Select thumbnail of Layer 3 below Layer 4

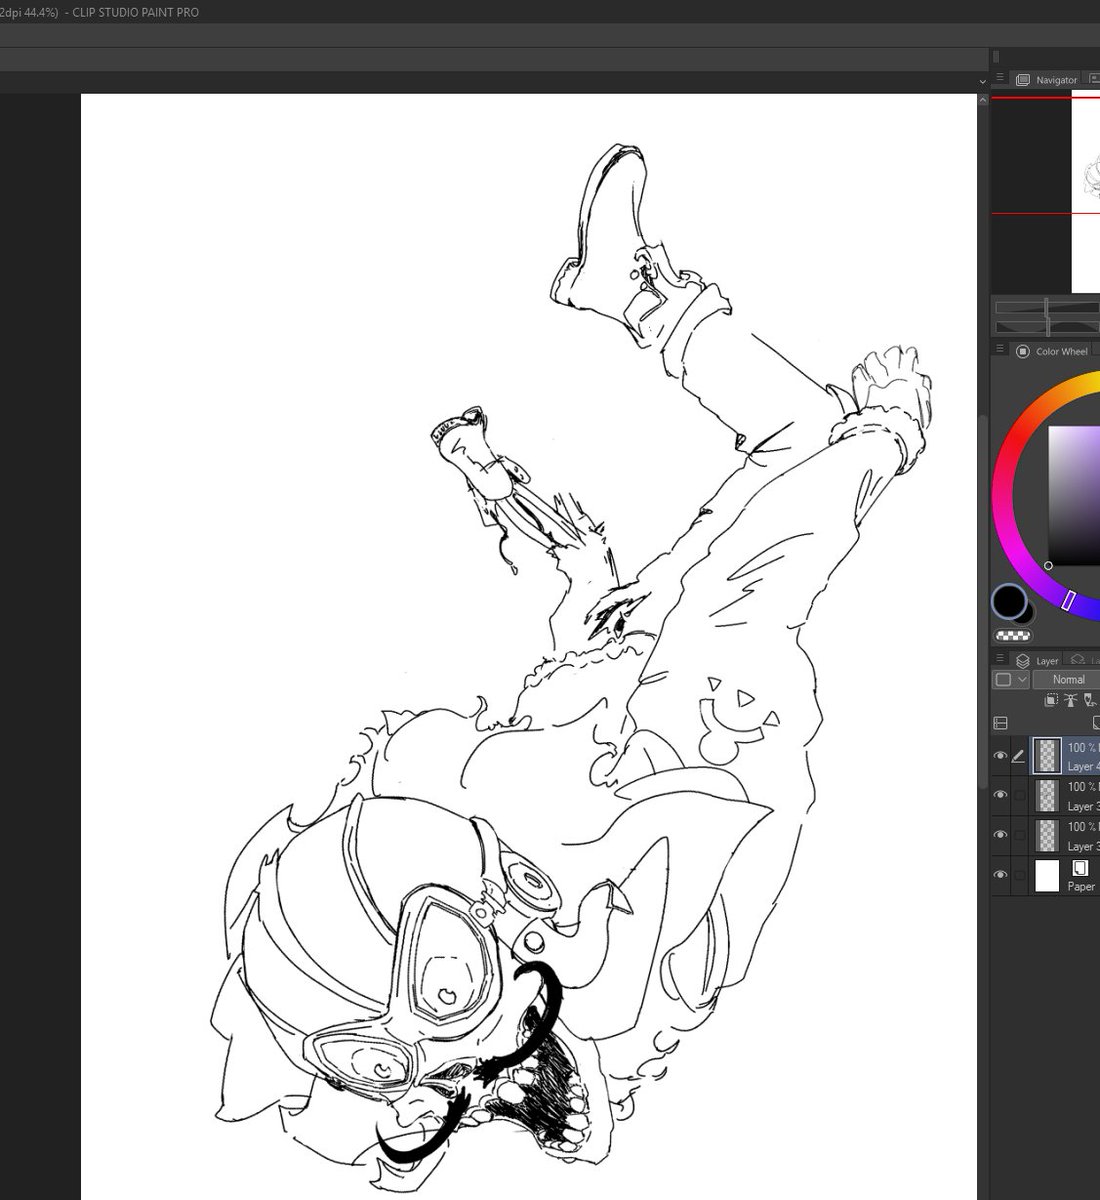coord(1047,796)
